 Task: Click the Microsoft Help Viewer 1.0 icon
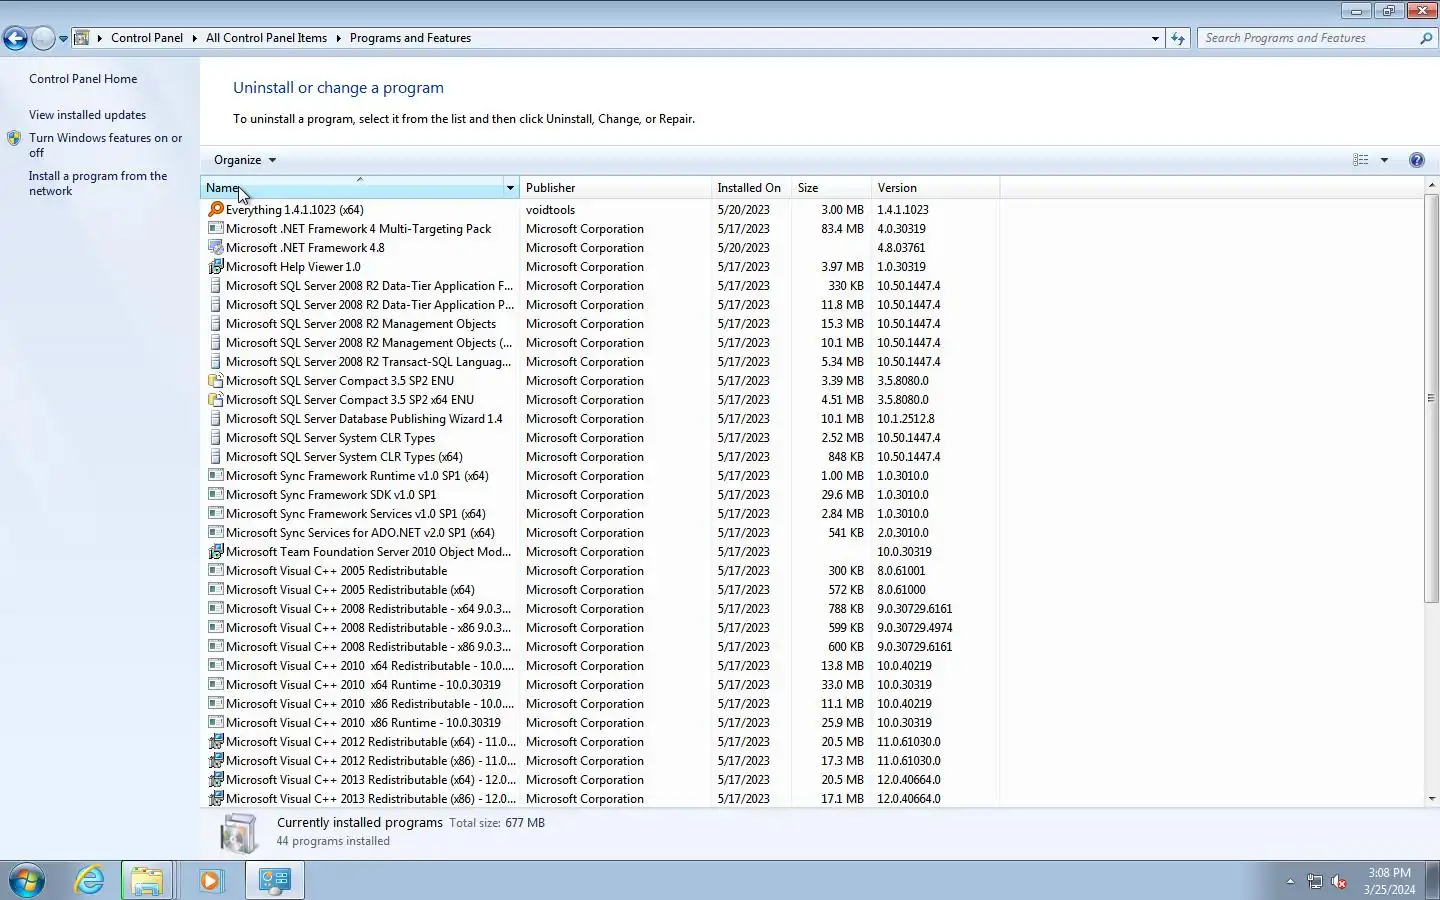215,267
